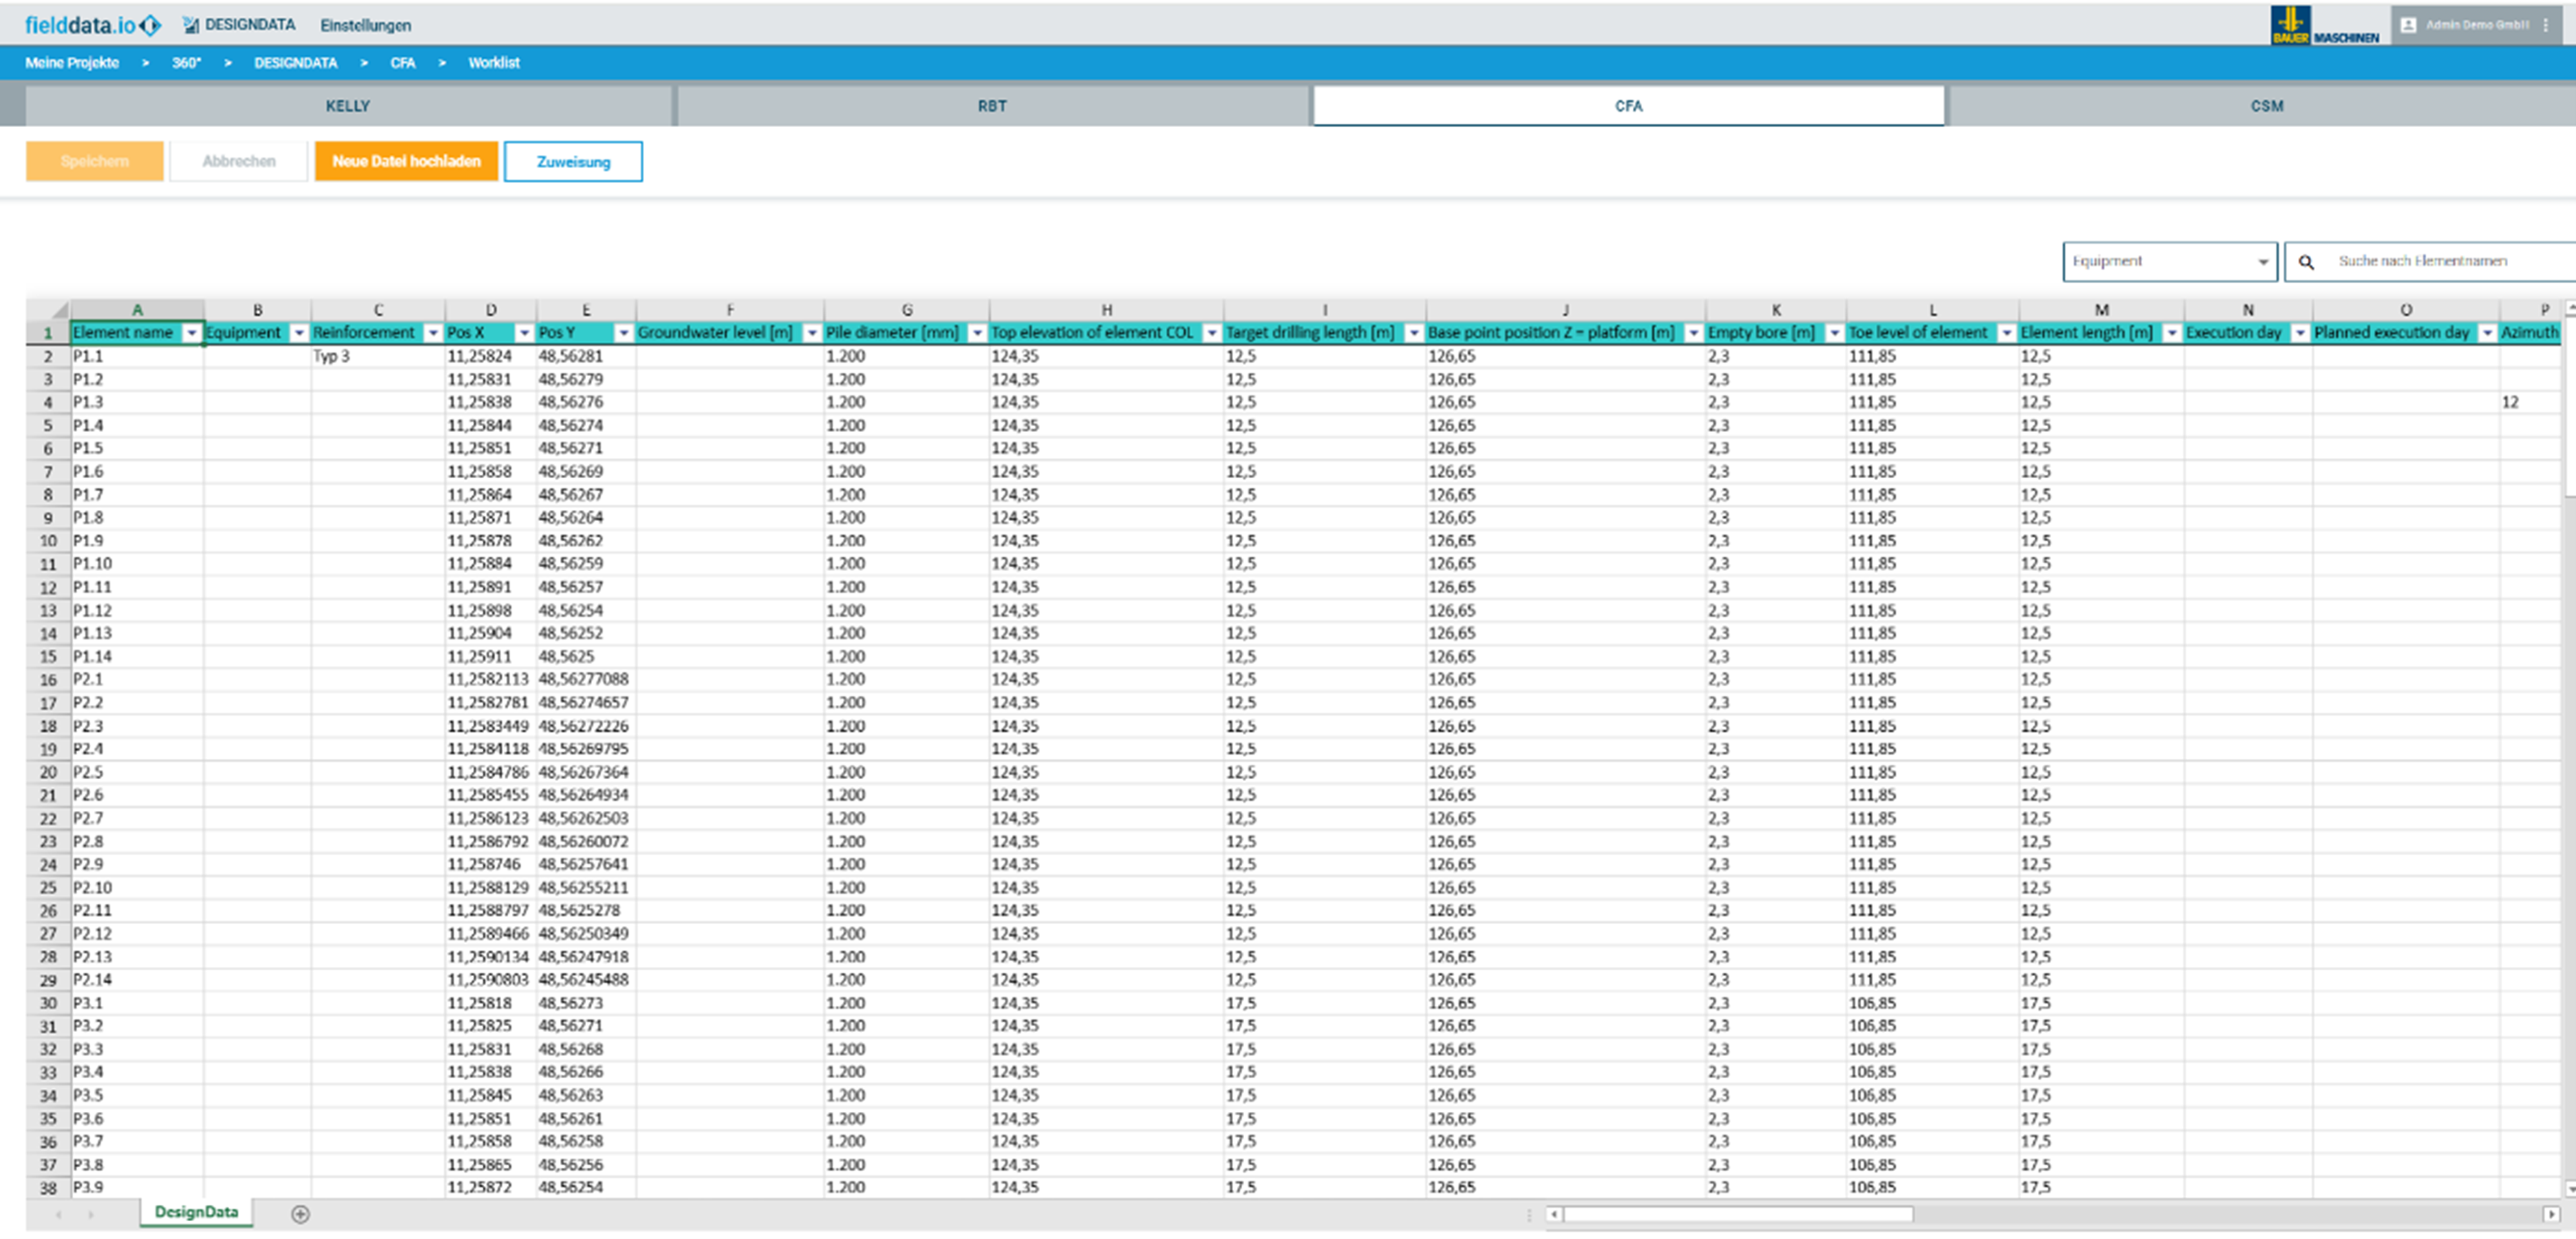Viewport: 2576px width, 1239px height.
Task: Open Pos Y column filter arrow
Action: tap(623, 333)
